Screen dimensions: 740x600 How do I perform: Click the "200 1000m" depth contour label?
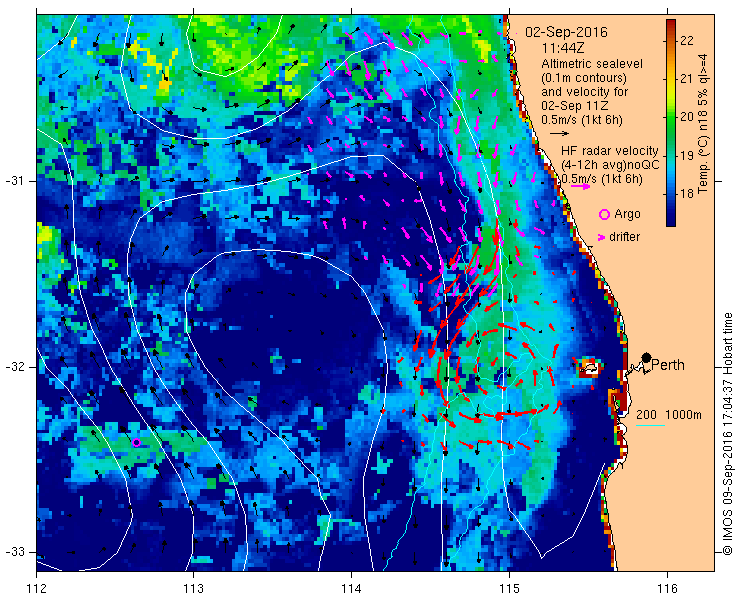pos(669,415)
